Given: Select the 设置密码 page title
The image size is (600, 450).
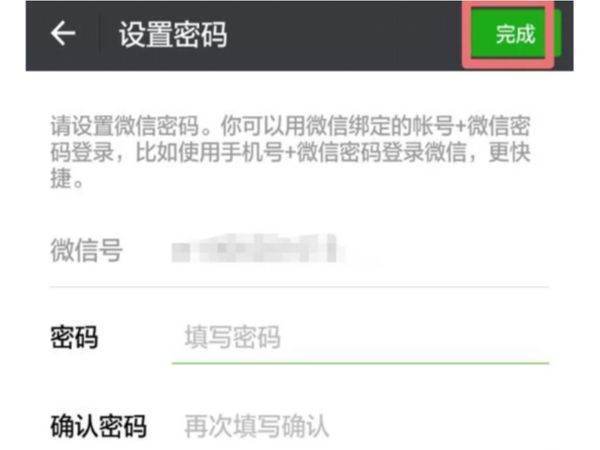Looking at the screenshot, I should pyautogui.click(x=173, y=34).
